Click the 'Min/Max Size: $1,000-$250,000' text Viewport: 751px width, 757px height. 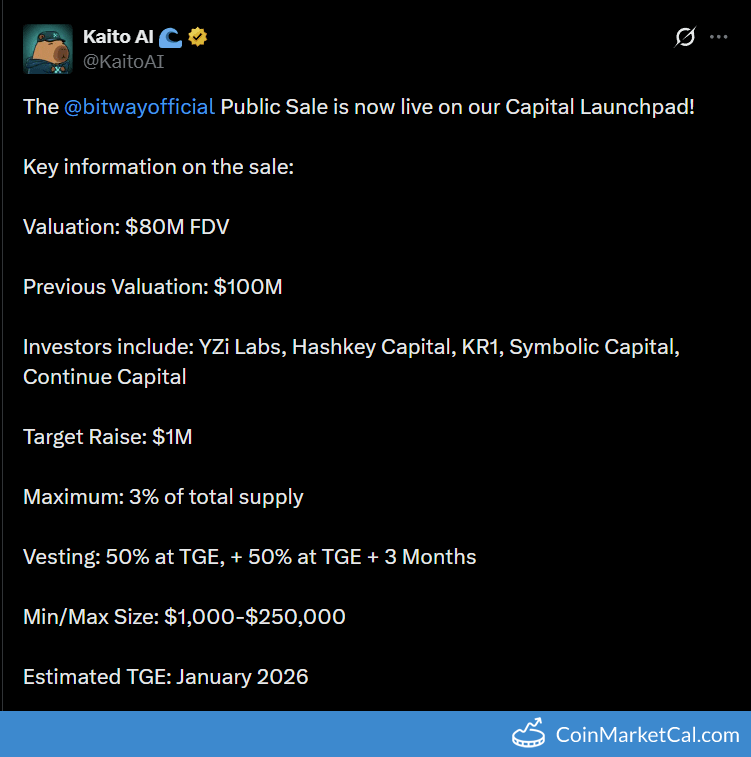184,617
